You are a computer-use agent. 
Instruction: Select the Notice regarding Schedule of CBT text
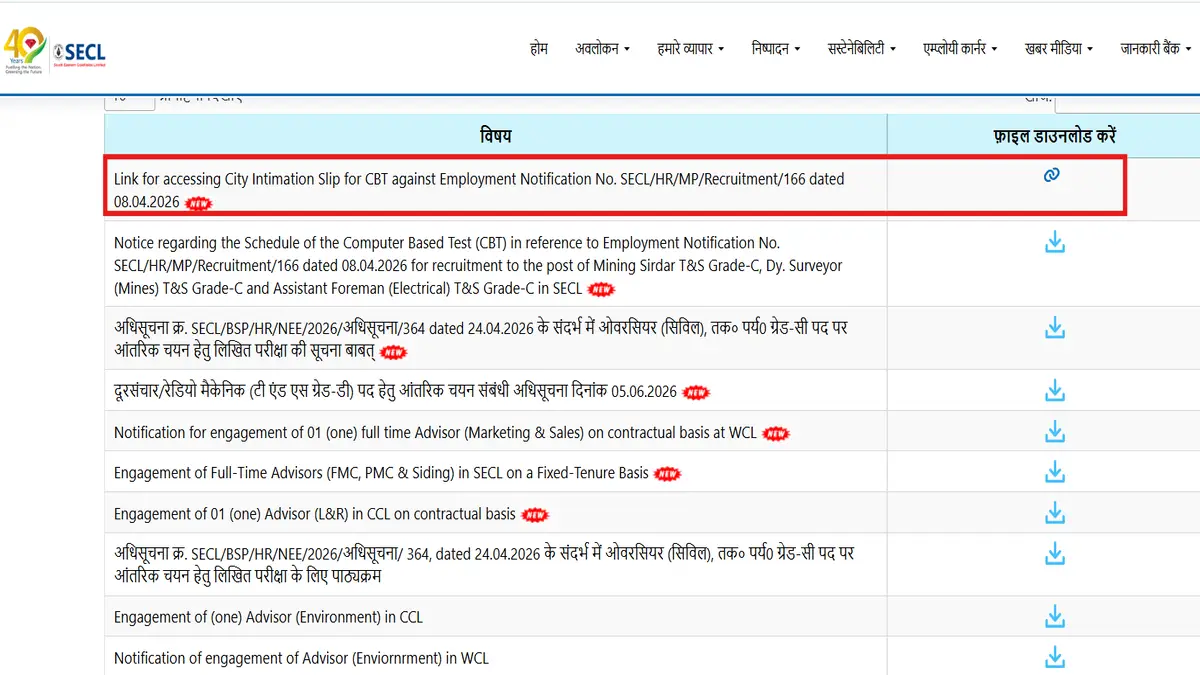[x=478, y=265]
